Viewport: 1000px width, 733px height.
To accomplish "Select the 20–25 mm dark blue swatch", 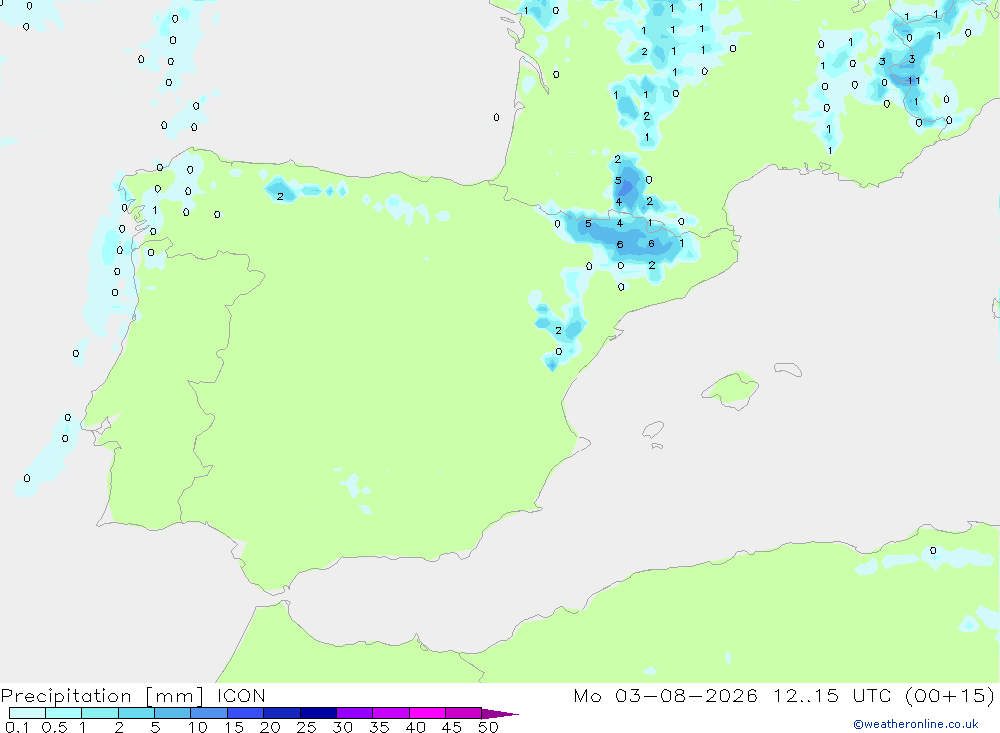I will [282, 713].
